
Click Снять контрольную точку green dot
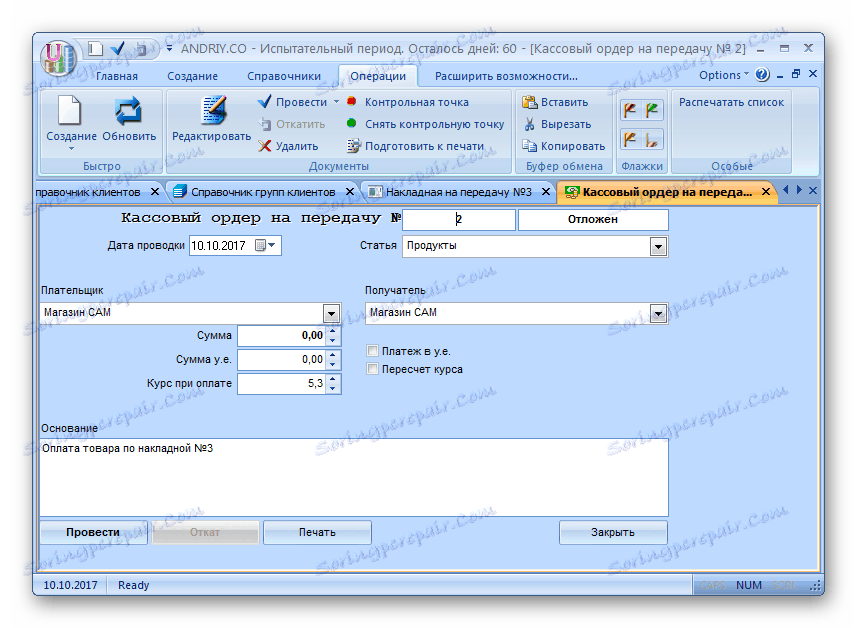(x=352, y=124)
